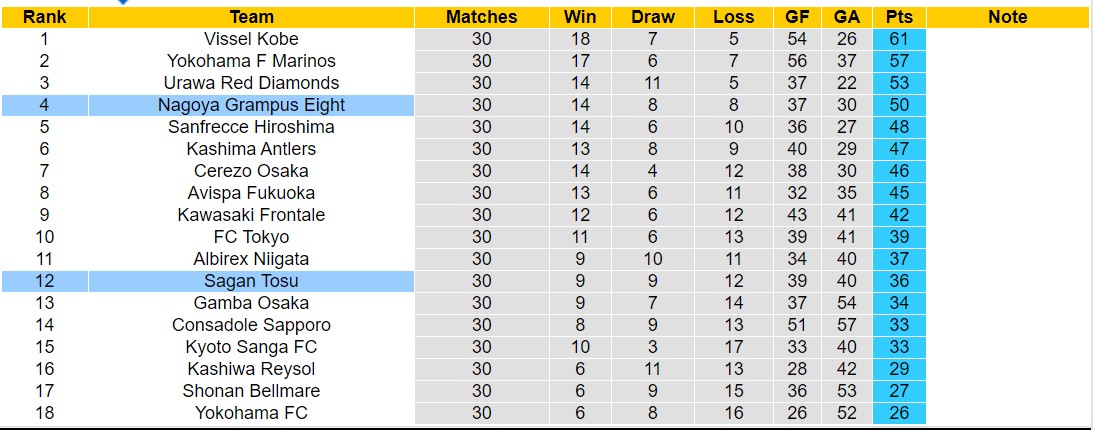
Task: Click the Matches column header
Action: (x=482, y=17)
